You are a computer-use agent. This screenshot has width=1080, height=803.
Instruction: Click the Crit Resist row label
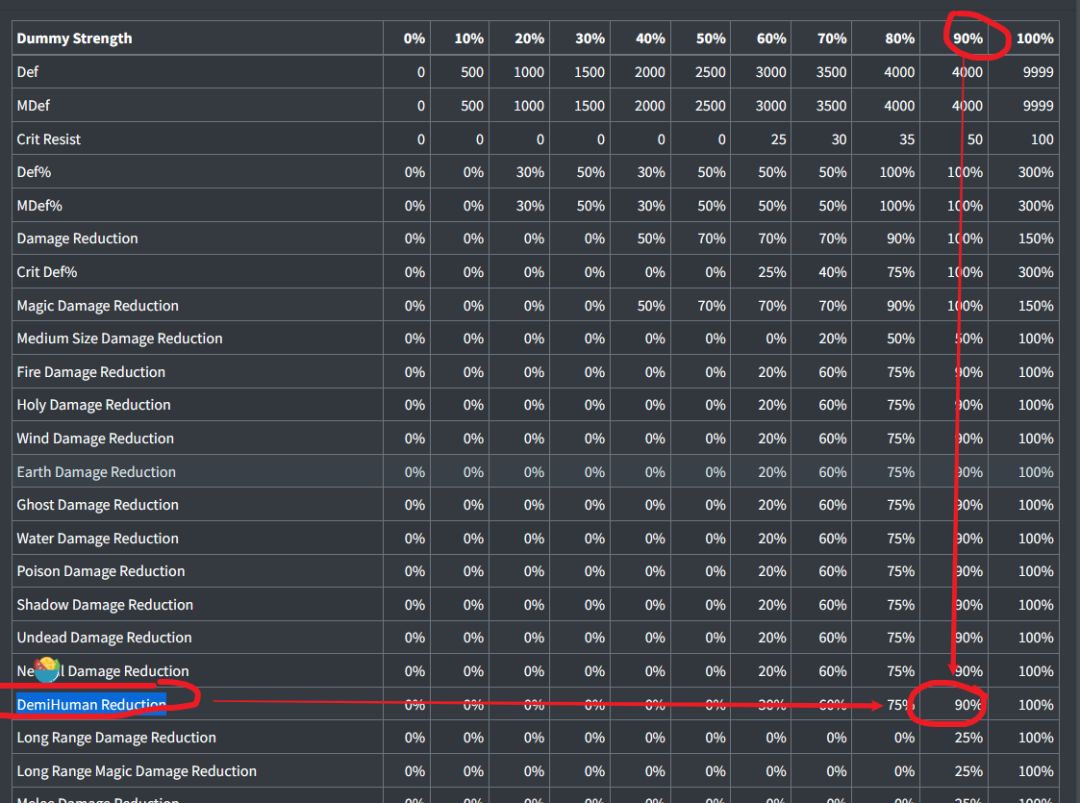[49, 139]
